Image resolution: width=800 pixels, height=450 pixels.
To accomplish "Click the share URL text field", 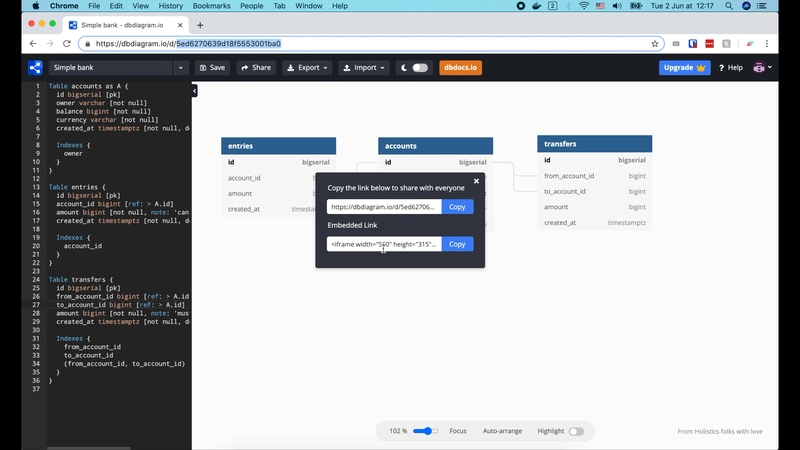I will pyautogui.click(x=384, y=207).
